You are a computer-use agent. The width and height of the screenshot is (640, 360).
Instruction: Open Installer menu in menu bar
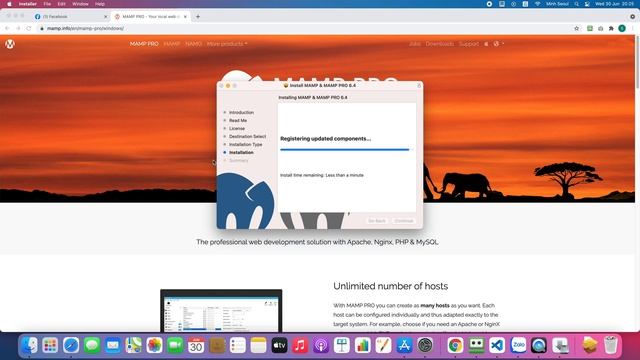(x=28, y=4)
